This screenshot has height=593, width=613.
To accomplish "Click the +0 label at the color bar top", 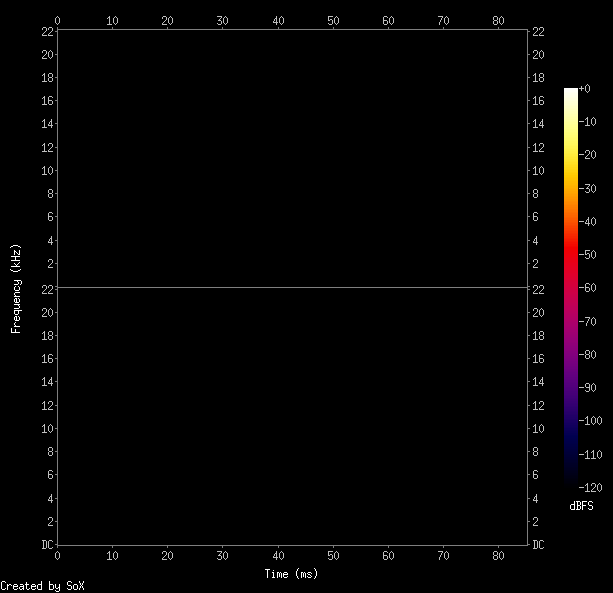I will point(587,89).
